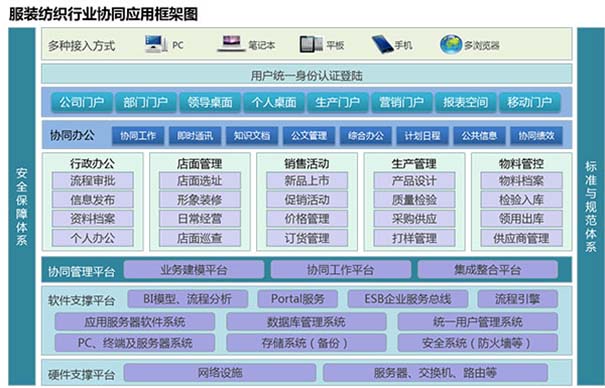Viewport: 605px width, 388px height.
Task: Click 店面选址 under 店面管理
Action: click(x=200, y=181)
